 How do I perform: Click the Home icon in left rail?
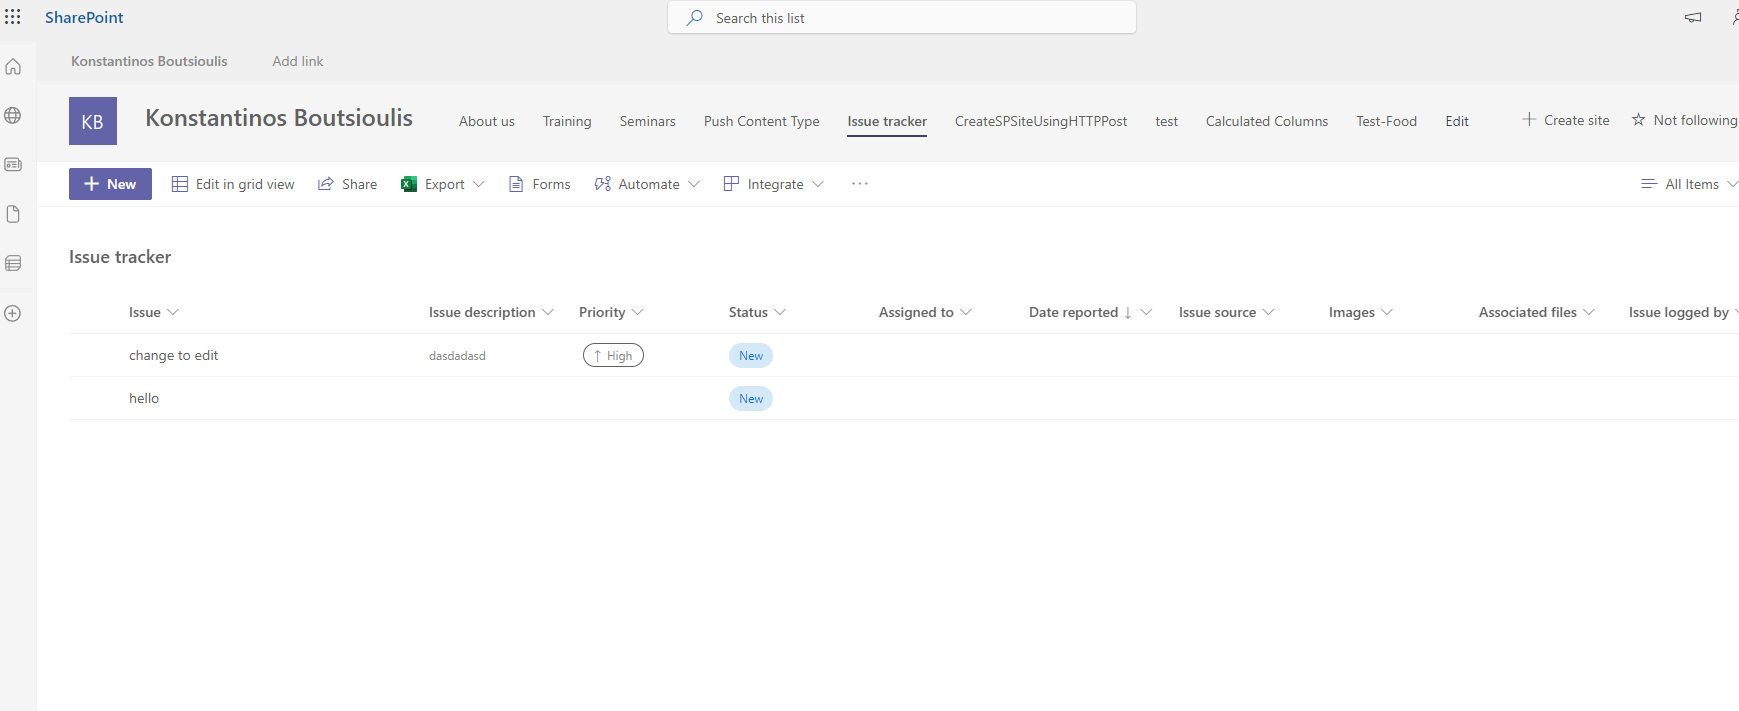point(13,67)
